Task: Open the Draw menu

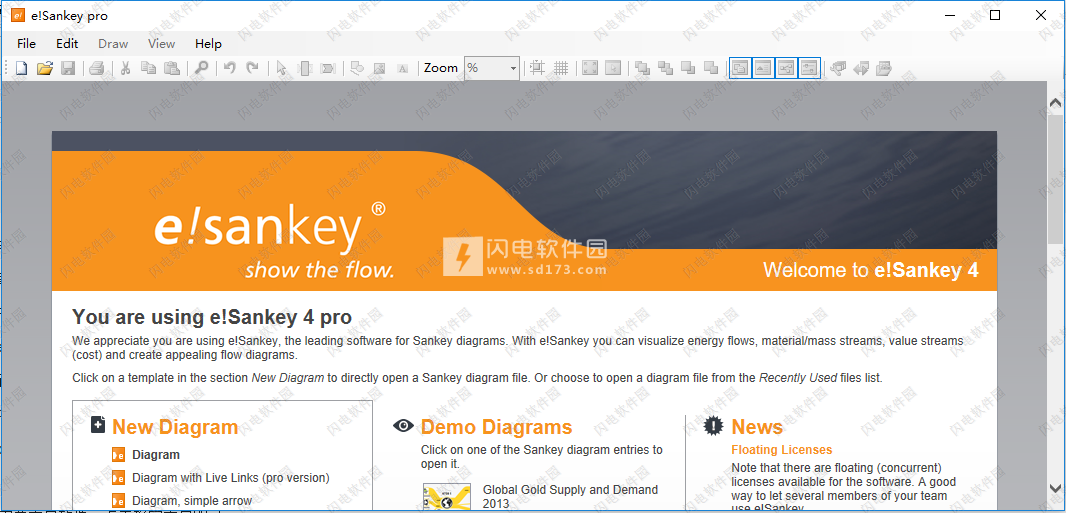Action: tap(113, 43)
